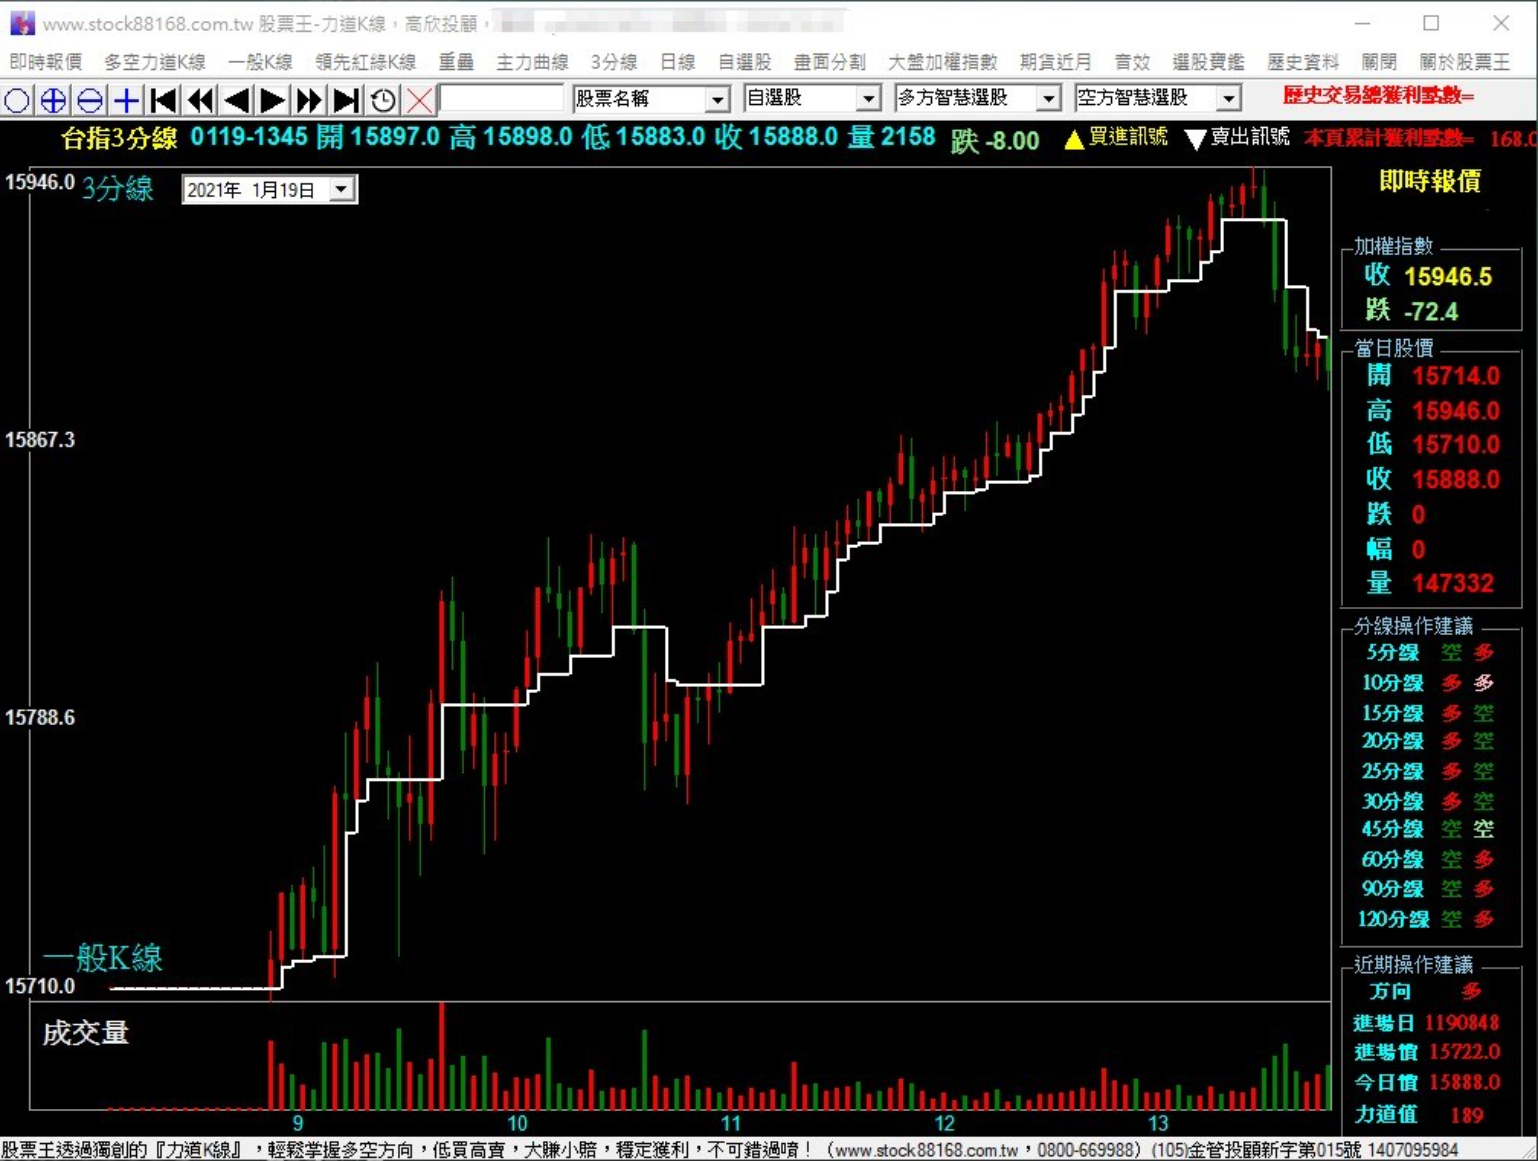The width and height of the screenshot is (1538, 1161).
Task: Jump to last bar with skip-to-end button
Action: 346,100
